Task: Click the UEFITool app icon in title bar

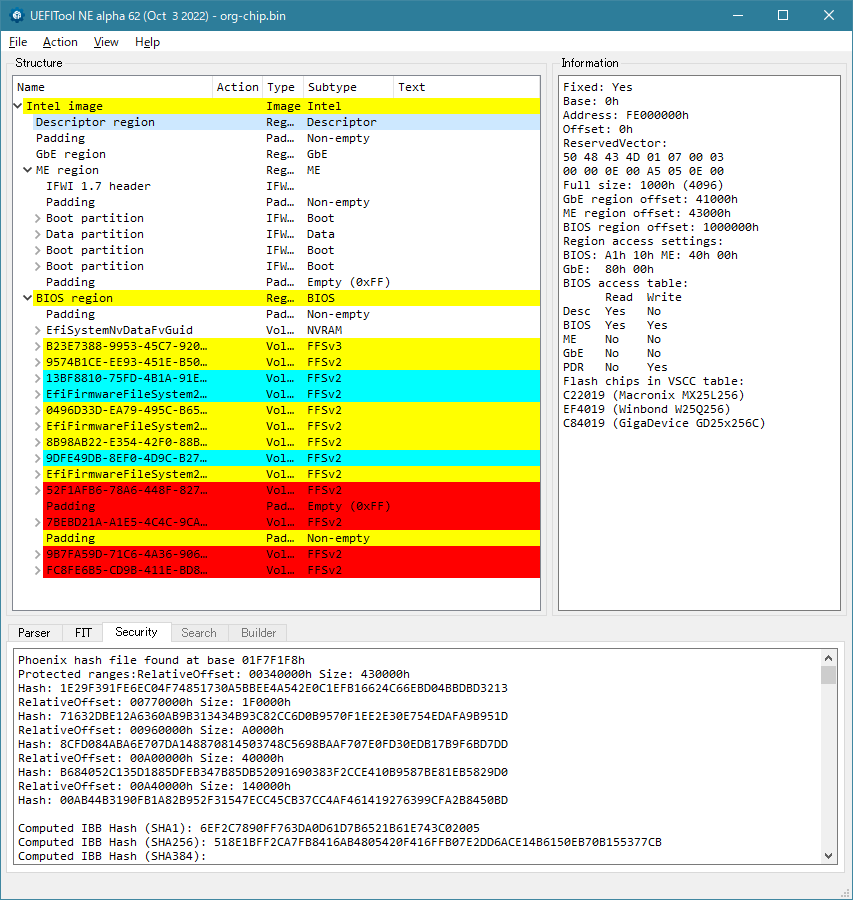Action: tap(17, 15)
